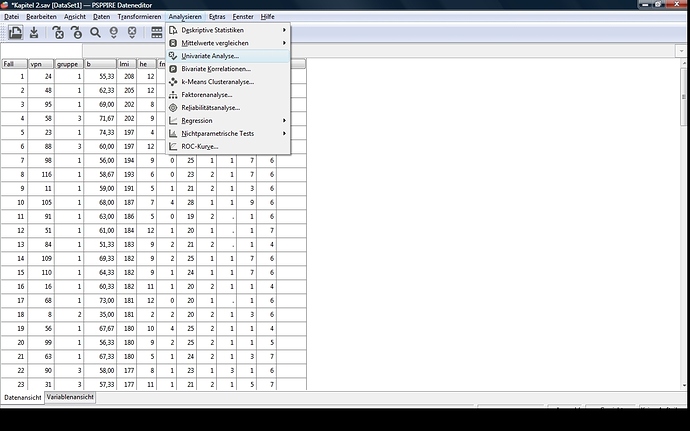The image size is (690, 431).
Task: Click b cell 57,33 in row 23
Action: point(100,384)
